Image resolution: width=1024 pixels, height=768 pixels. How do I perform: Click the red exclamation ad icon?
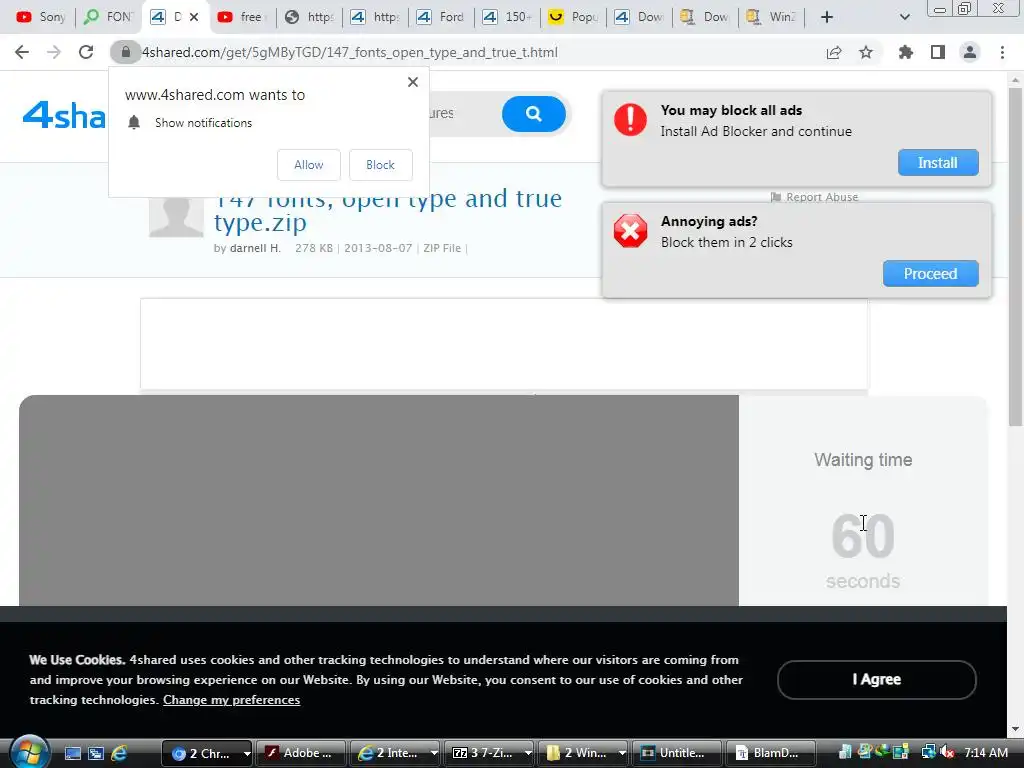pos(630,120)
